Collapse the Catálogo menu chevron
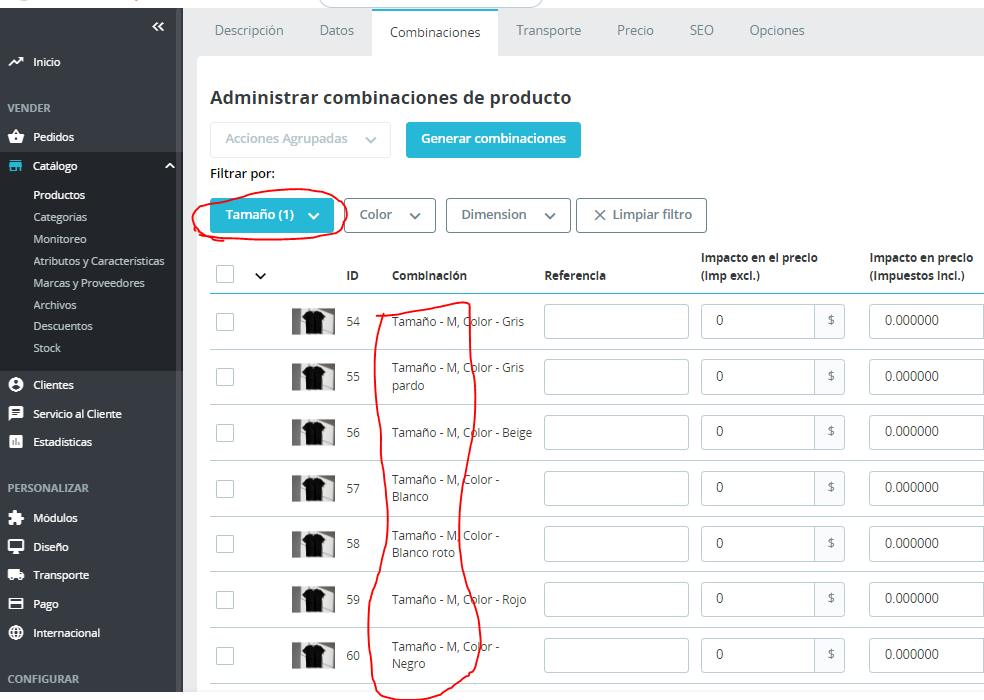The height and width of the screenshot is (700, 984). (x=169, y=166)
